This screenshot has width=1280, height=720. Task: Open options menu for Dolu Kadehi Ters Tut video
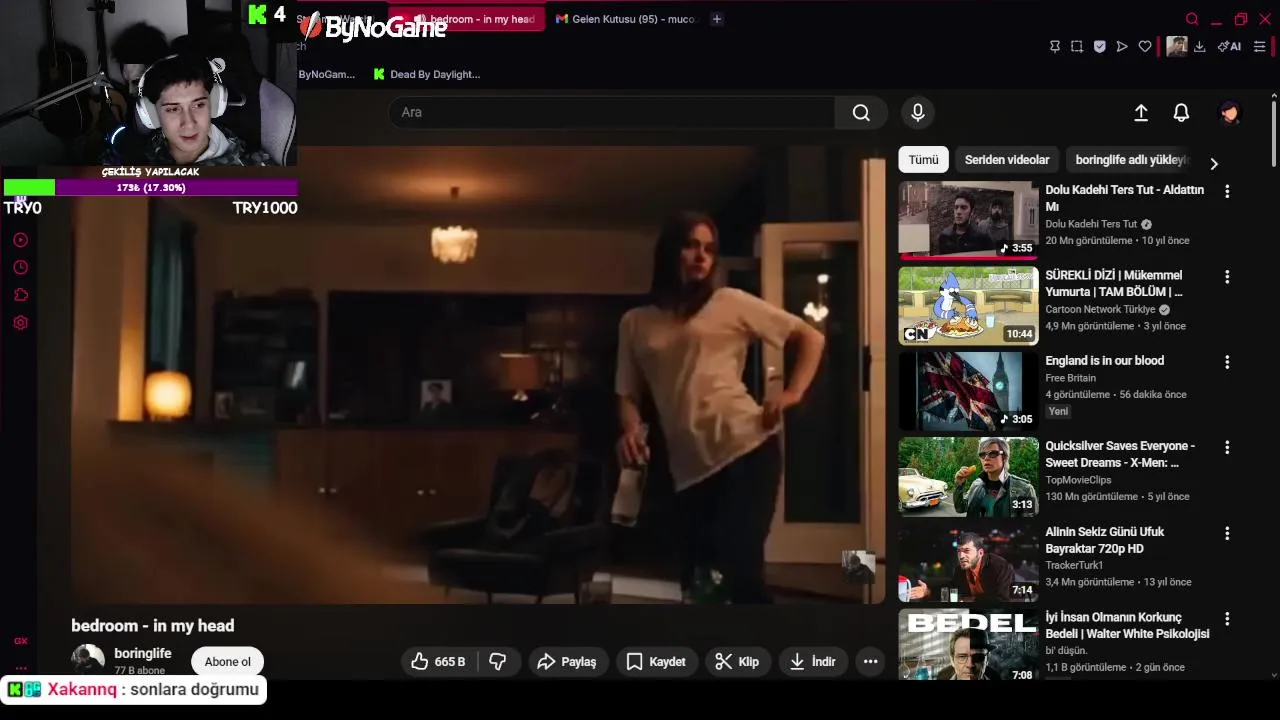point(1227,191)
